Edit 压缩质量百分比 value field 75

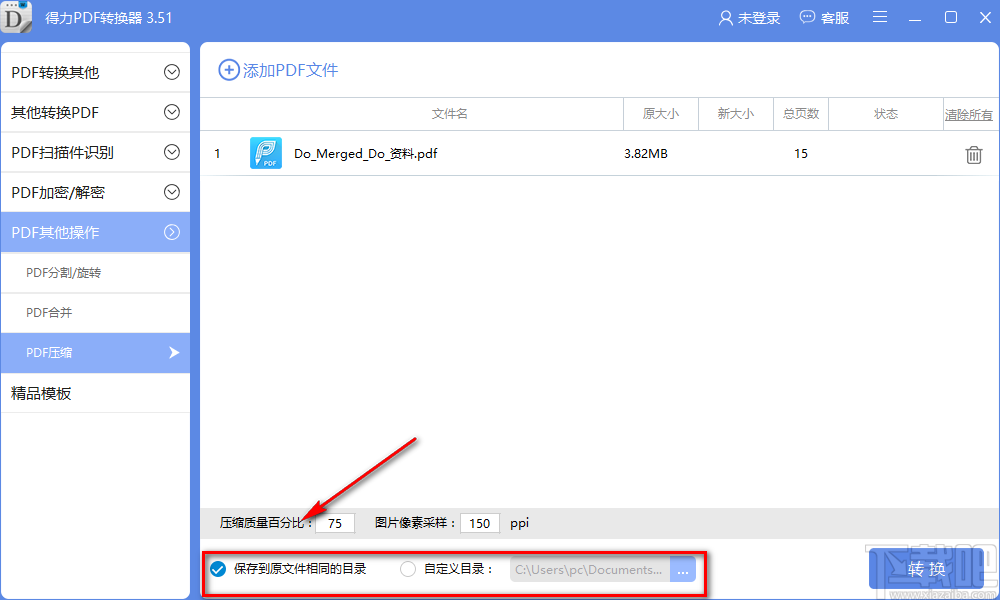pyautogui.click(x=335, y=523)
